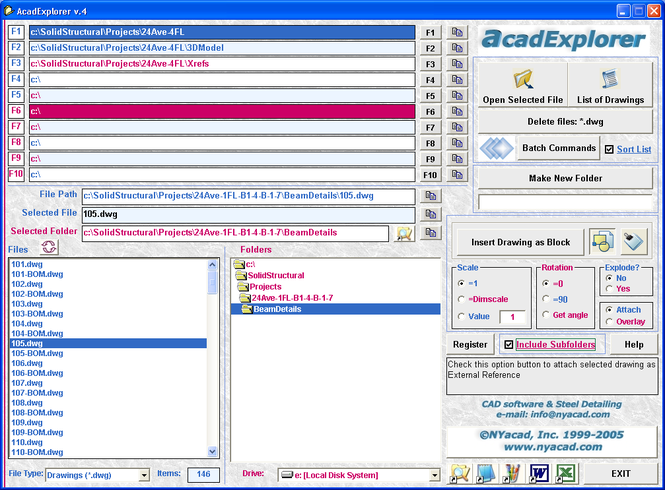
Task: Copy the Selected File field contents
Action: tap(430, 214)
